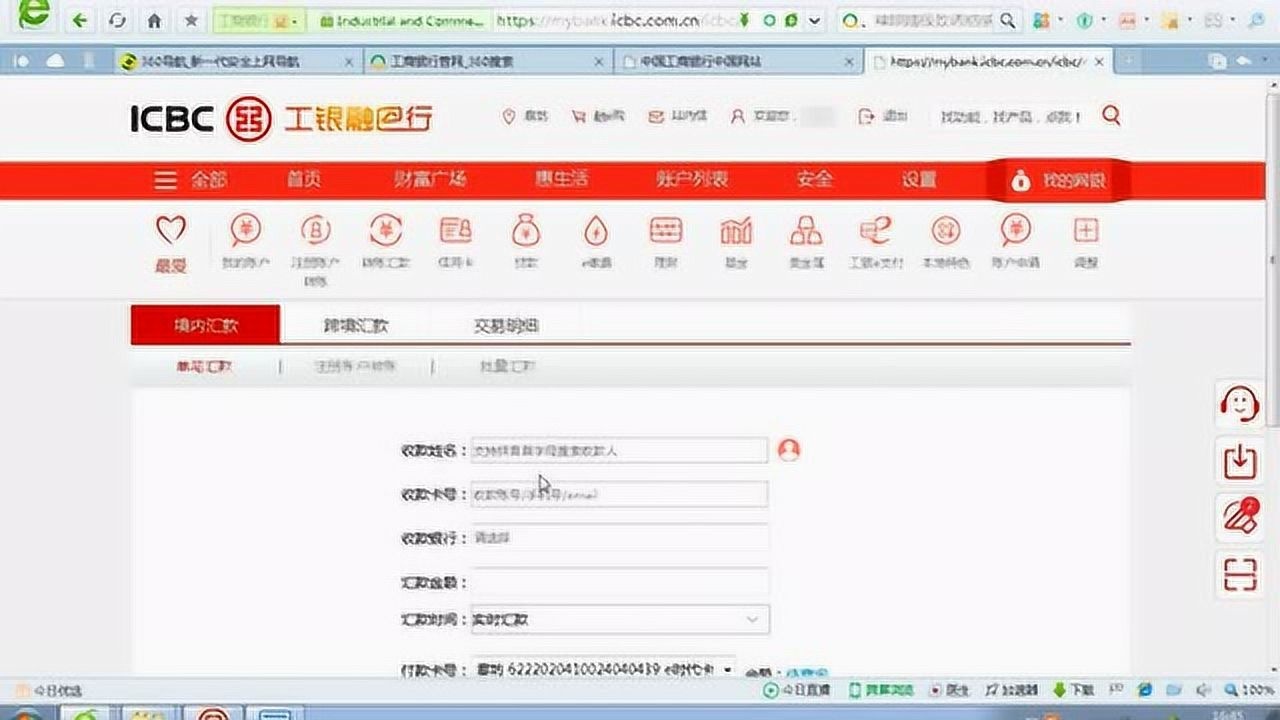Screen dimensions: 1280x720
Task: Click the plus 调整 customize icon
Action: (1086, 231)
